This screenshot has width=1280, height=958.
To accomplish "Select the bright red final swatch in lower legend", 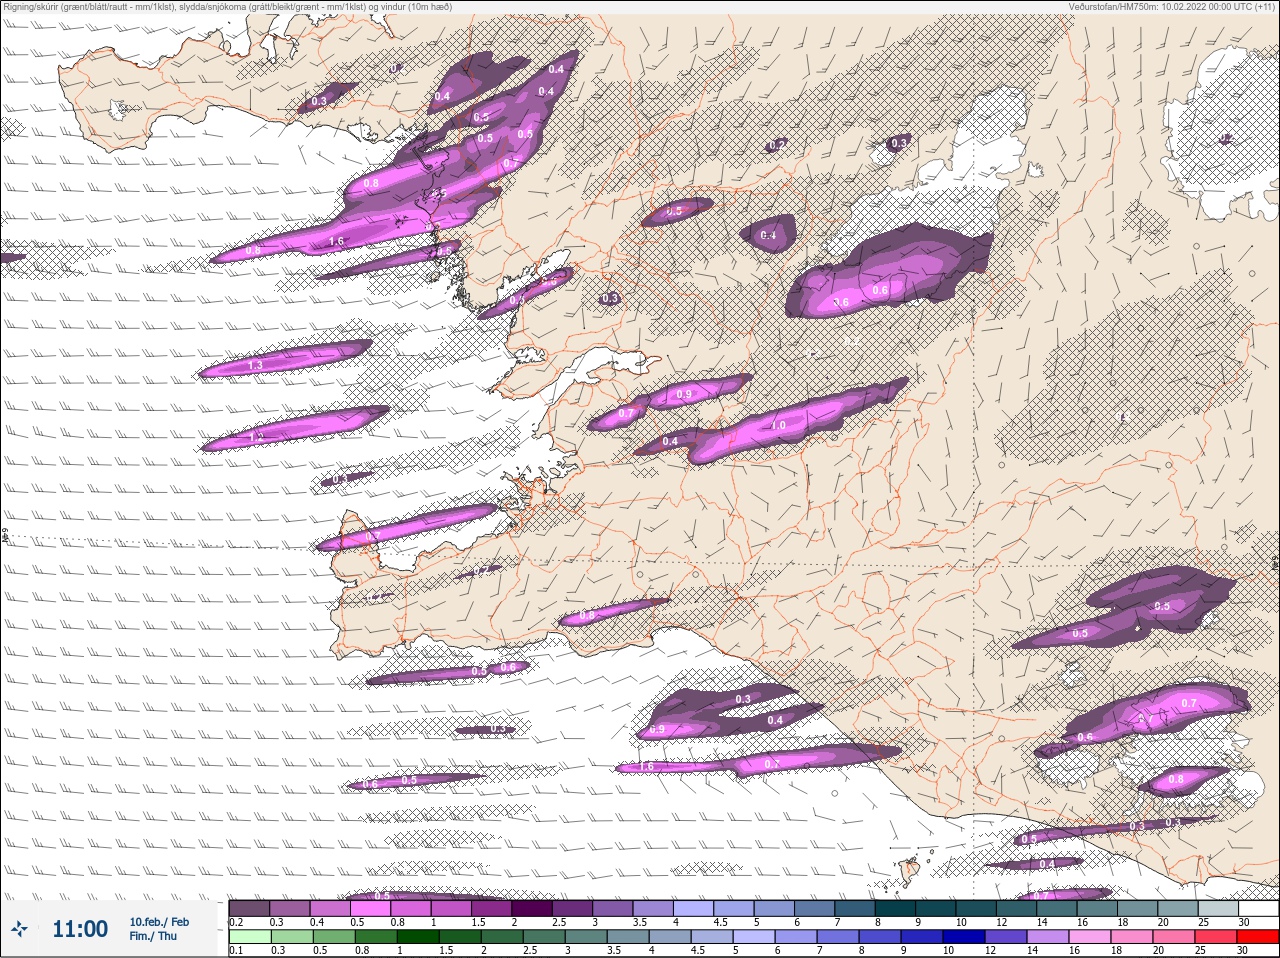I will [1258, 937].
